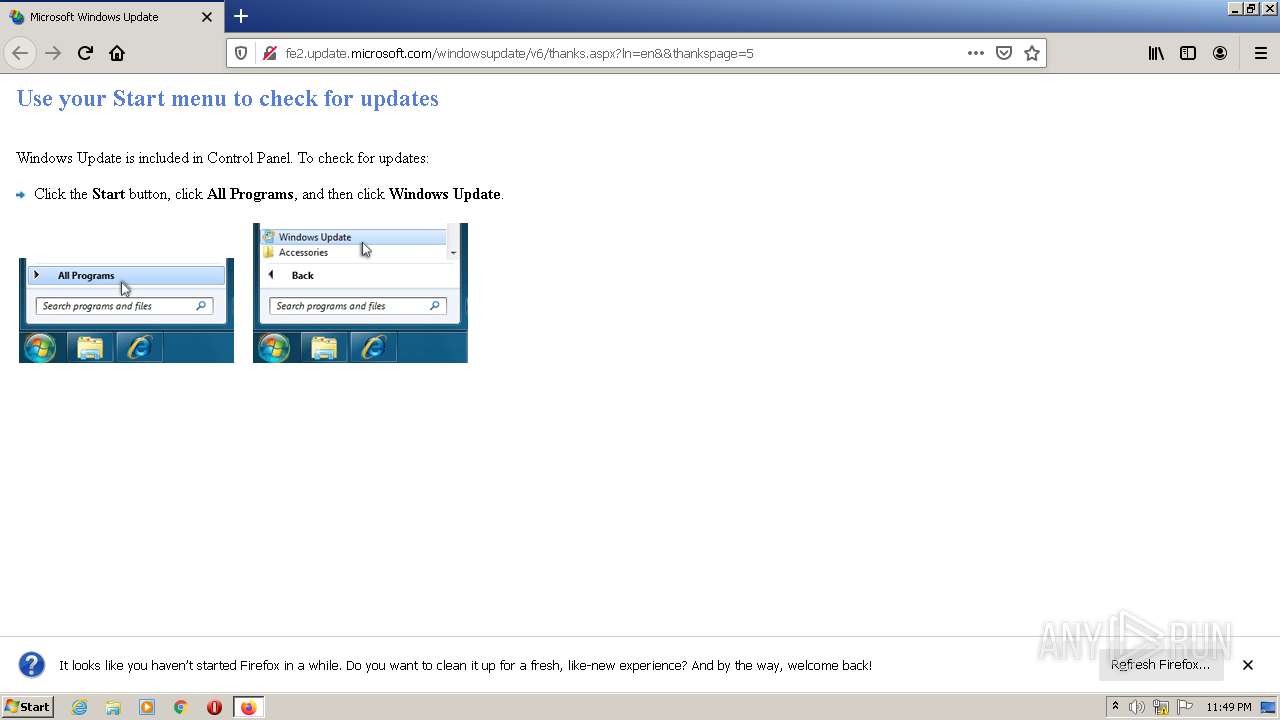Reload the current page
The image size is (1280, 720).
click(85, 53)
